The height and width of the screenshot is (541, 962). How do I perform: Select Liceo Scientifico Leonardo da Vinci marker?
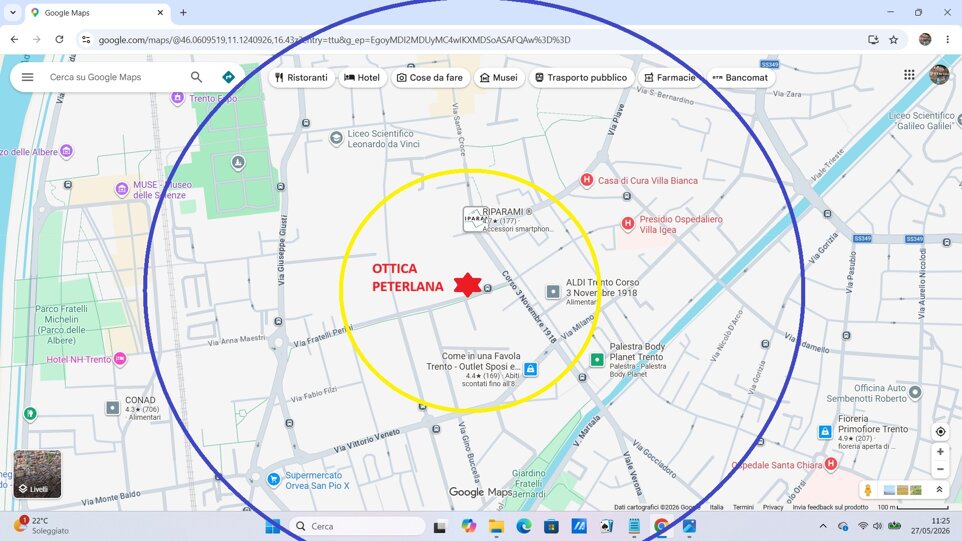(336, 138)
